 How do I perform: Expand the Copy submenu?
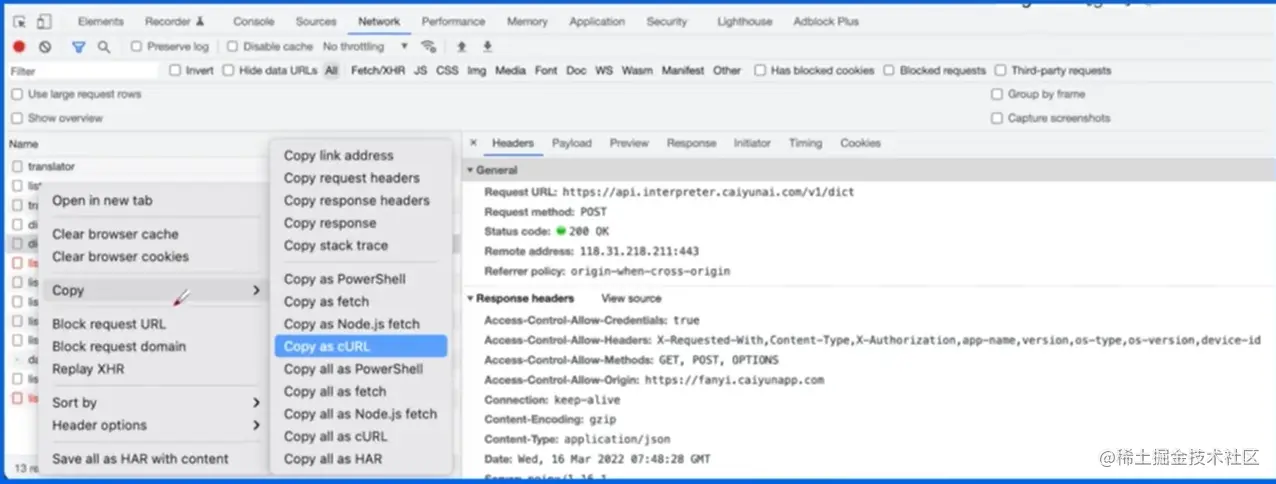coord(155,290)
